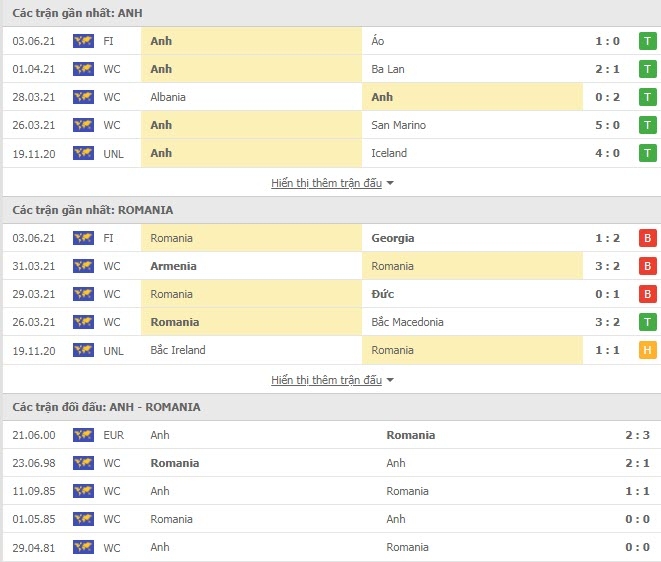Screen dimensions: 661x562
Task: Click world flag icon on 21.06.00 EUR match
Action: click(x=83, y=435)
